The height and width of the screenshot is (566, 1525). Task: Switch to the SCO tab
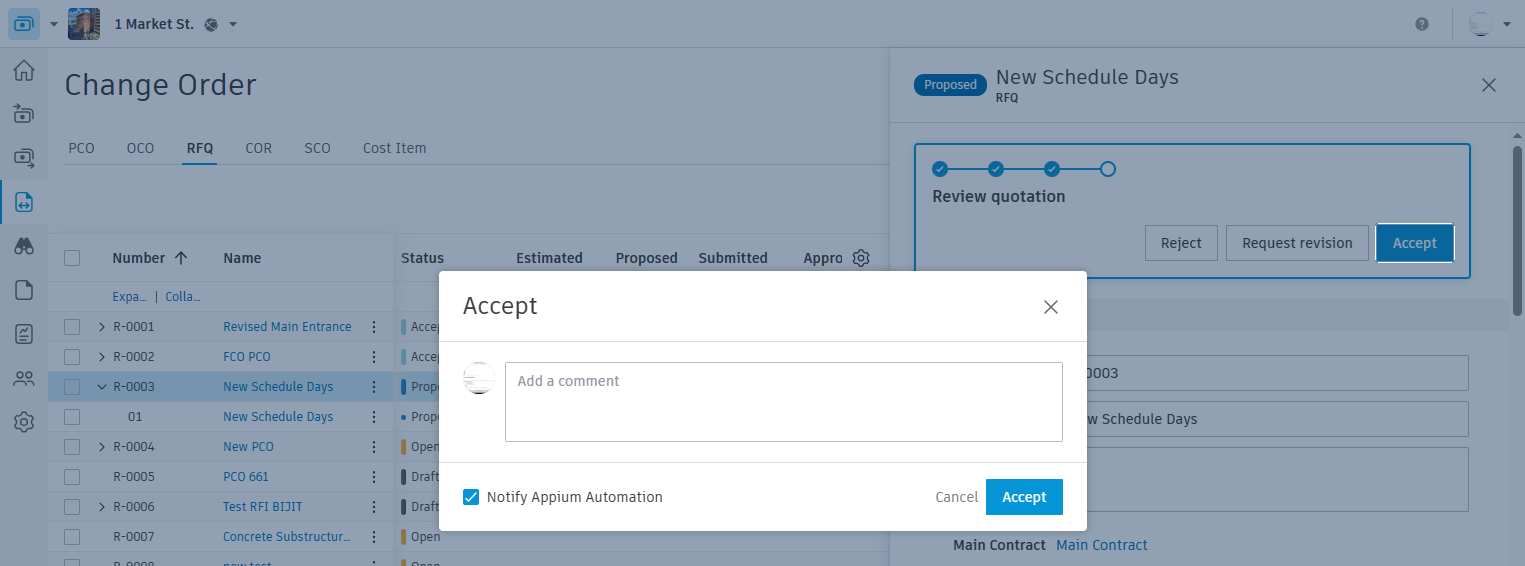(x=318, y=148)
